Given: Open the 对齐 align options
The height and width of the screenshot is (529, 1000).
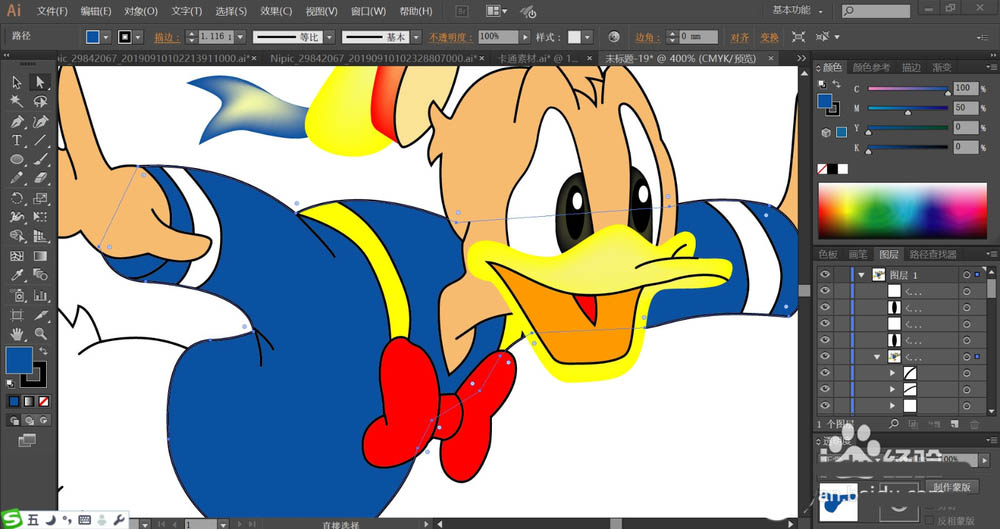Looking at the screenshot, I should [x=740, y=37].
